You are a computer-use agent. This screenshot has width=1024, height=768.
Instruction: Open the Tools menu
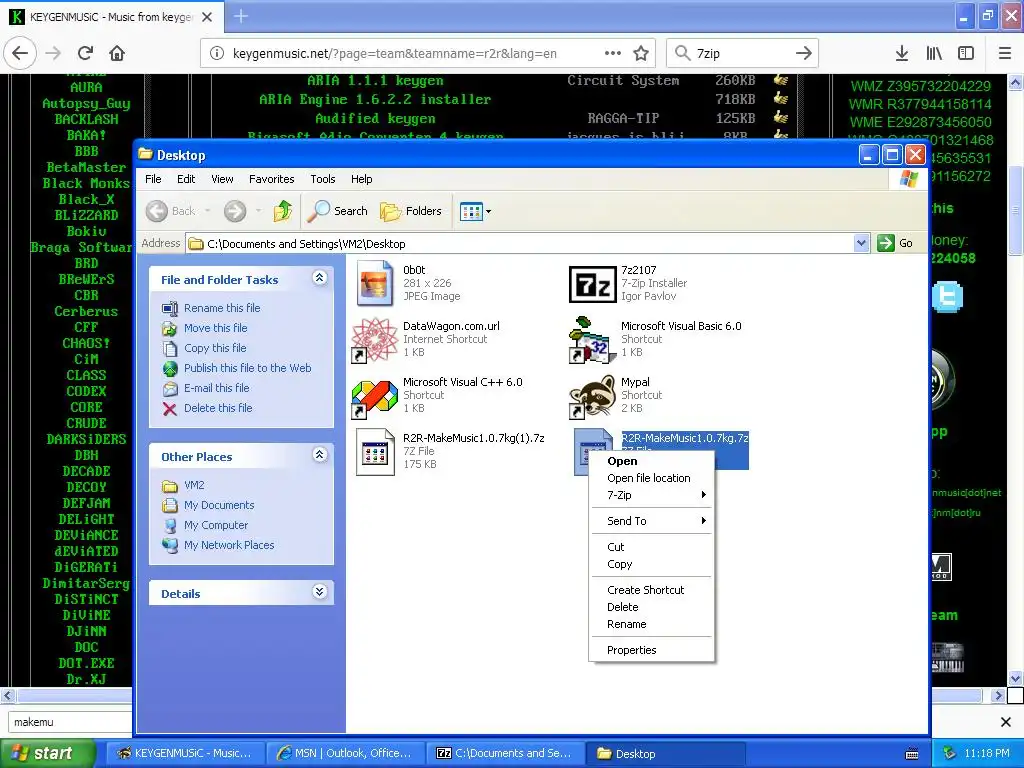click(x=323, y=179)
